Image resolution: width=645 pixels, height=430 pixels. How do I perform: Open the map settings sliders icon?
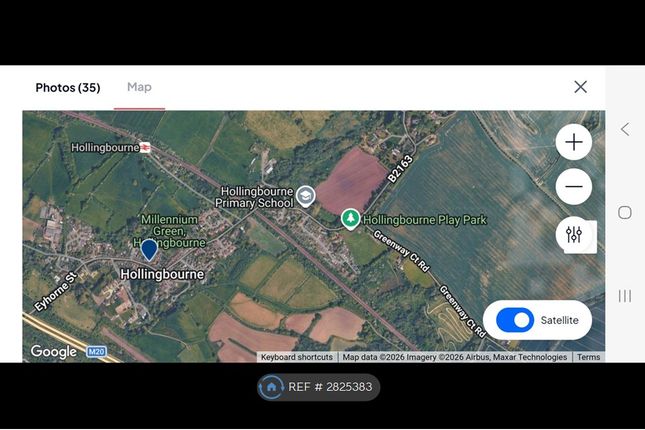pyautogui.click(x=573, y=235)
